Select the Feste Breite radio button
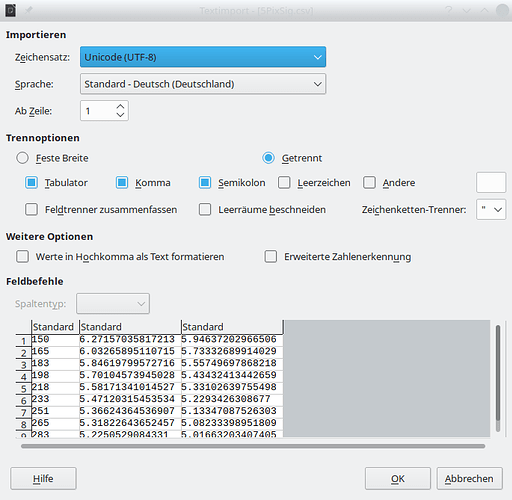Viewport: 512px width, 500px height. click(22, 158)
